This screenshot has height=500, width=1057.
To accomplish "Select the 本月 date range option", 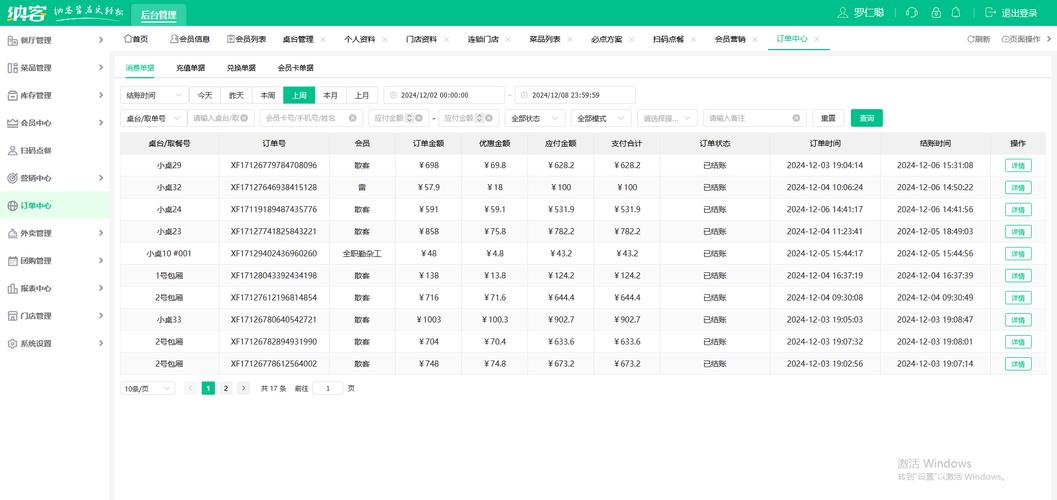I will 330,95.
